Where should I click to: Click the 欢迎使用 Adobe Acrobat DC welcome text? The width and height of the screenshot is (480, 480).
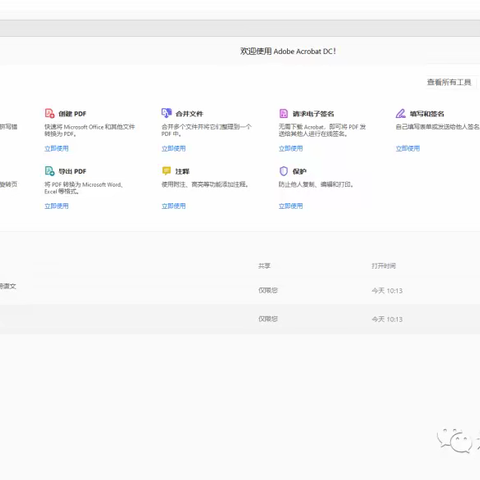tap(288, 51)
